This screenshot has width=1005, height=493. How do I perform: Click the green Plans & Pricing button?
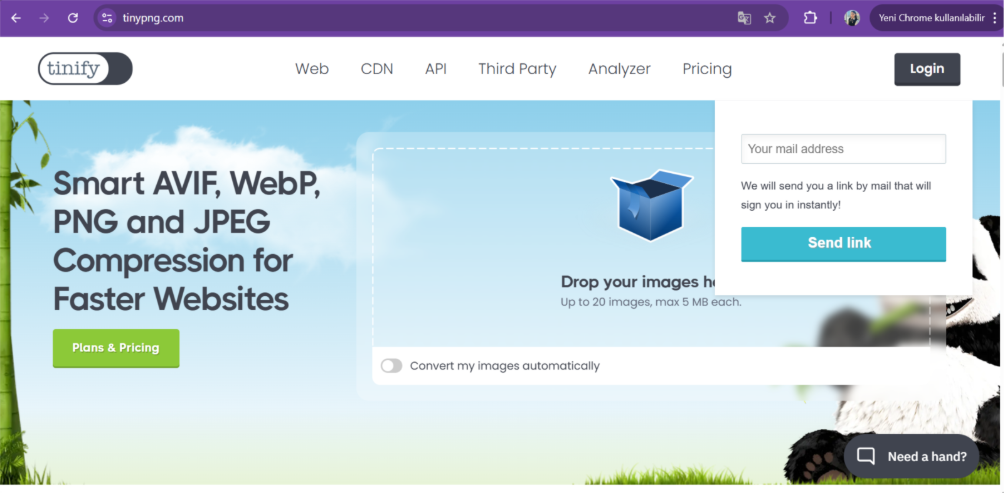click(116, 348)
